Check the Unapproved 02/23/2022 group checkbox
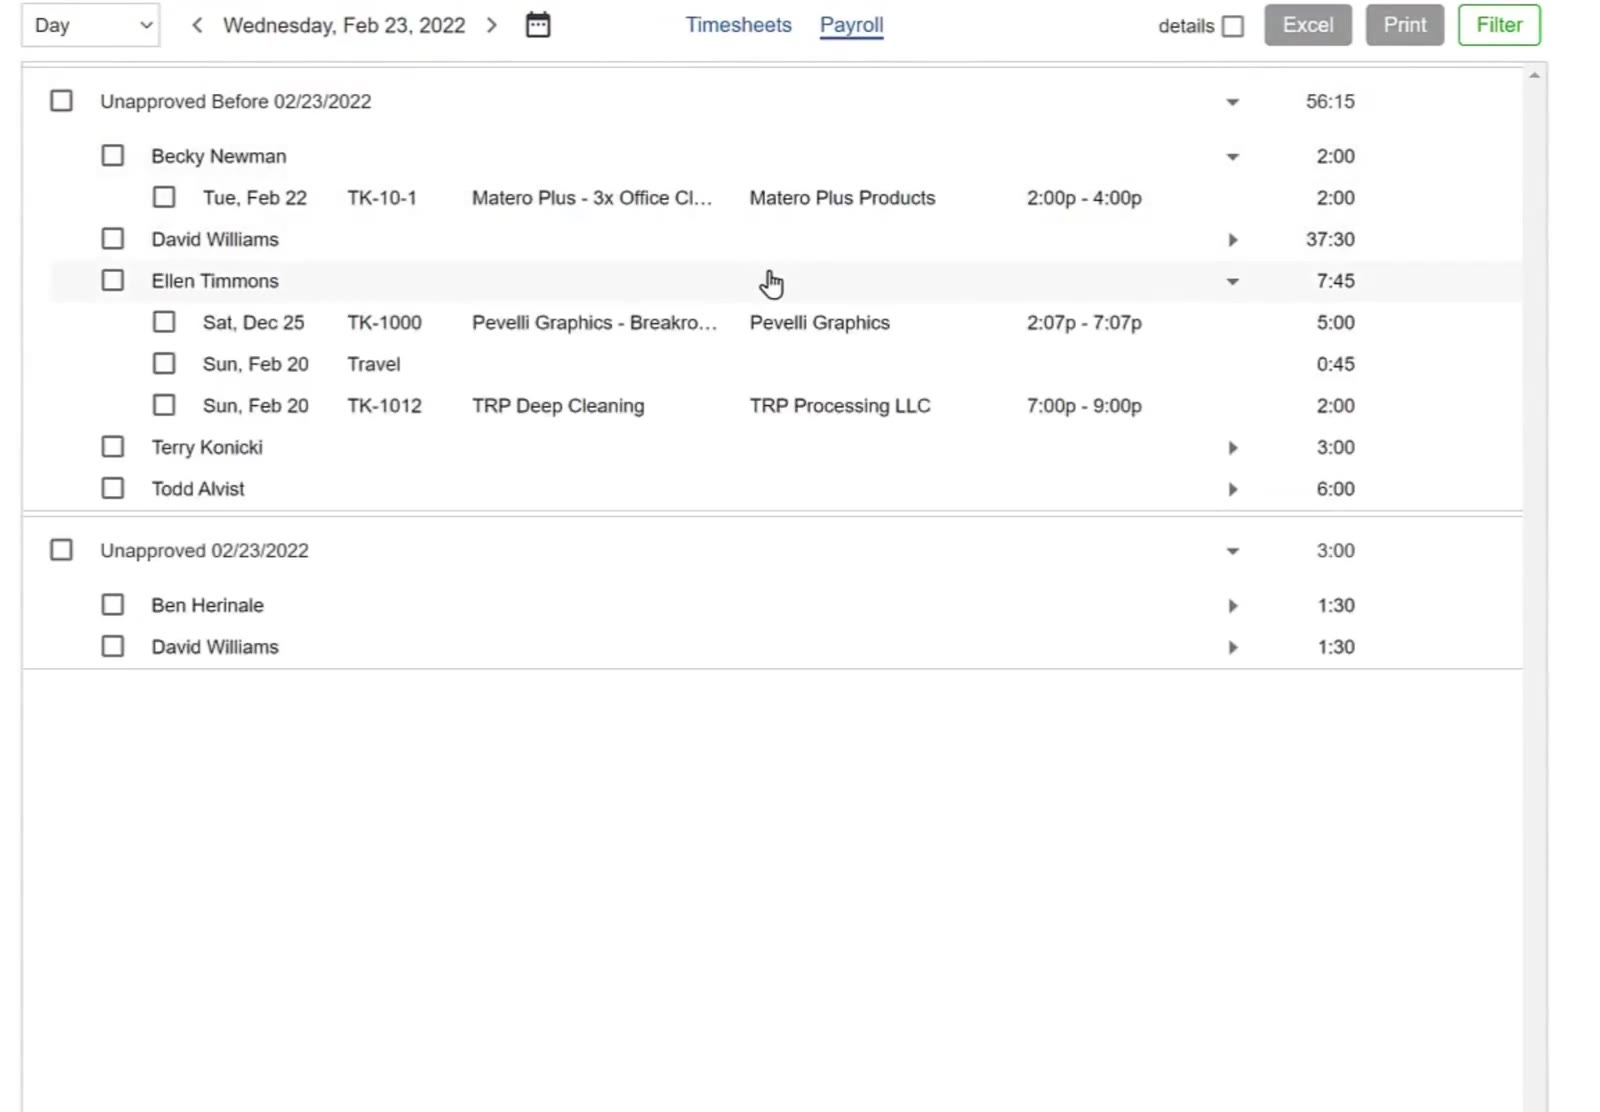Viewport: 1600px width, 1112px height. point(61,550)
